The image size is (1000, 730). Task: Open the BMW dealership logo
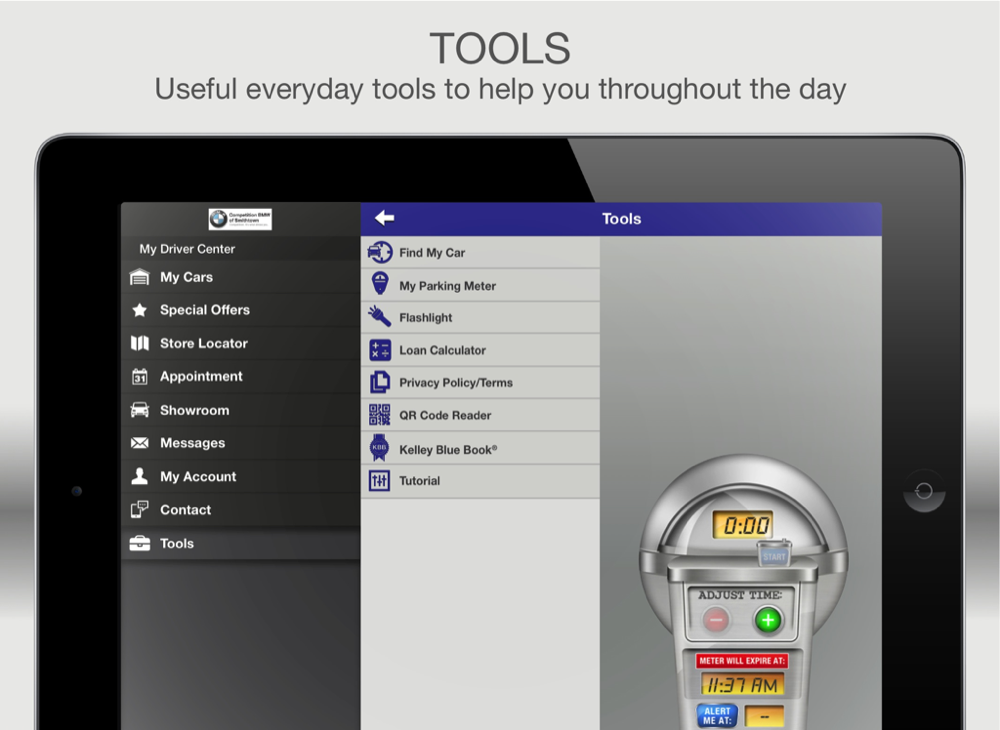point(240,219)
